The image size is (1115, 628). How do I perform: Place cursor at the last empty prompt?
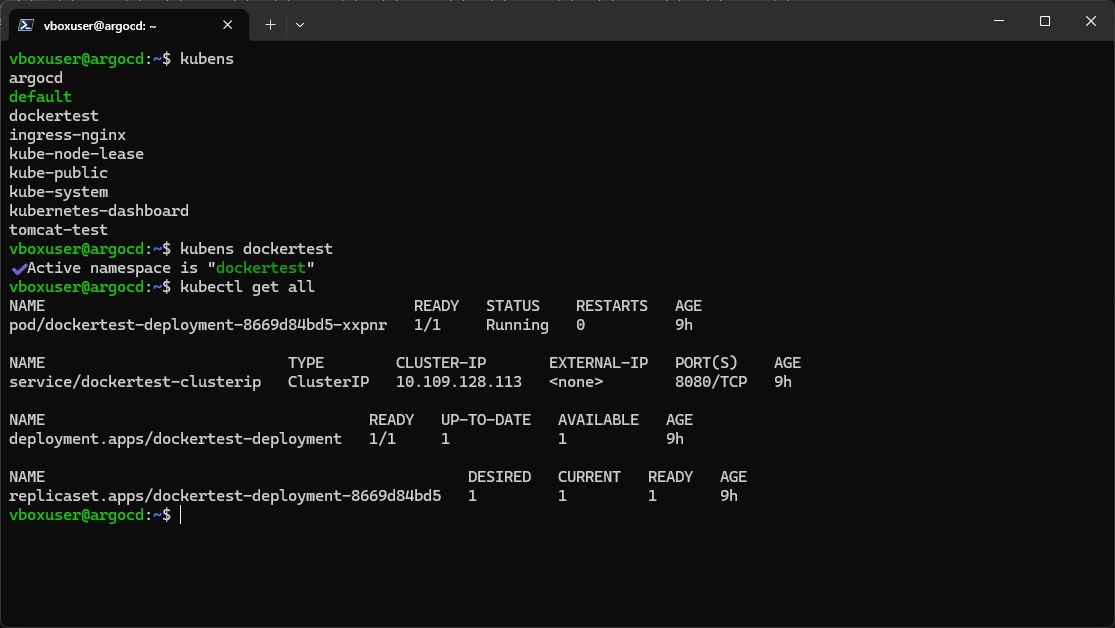coord(181,515)
